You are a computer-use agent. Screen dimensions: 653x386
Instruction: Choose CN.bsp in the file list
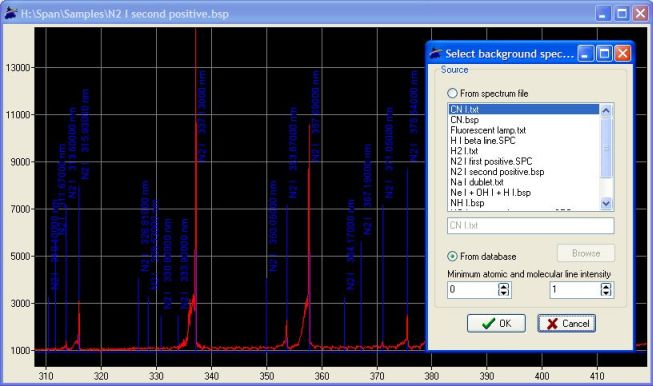click(524, 120)
